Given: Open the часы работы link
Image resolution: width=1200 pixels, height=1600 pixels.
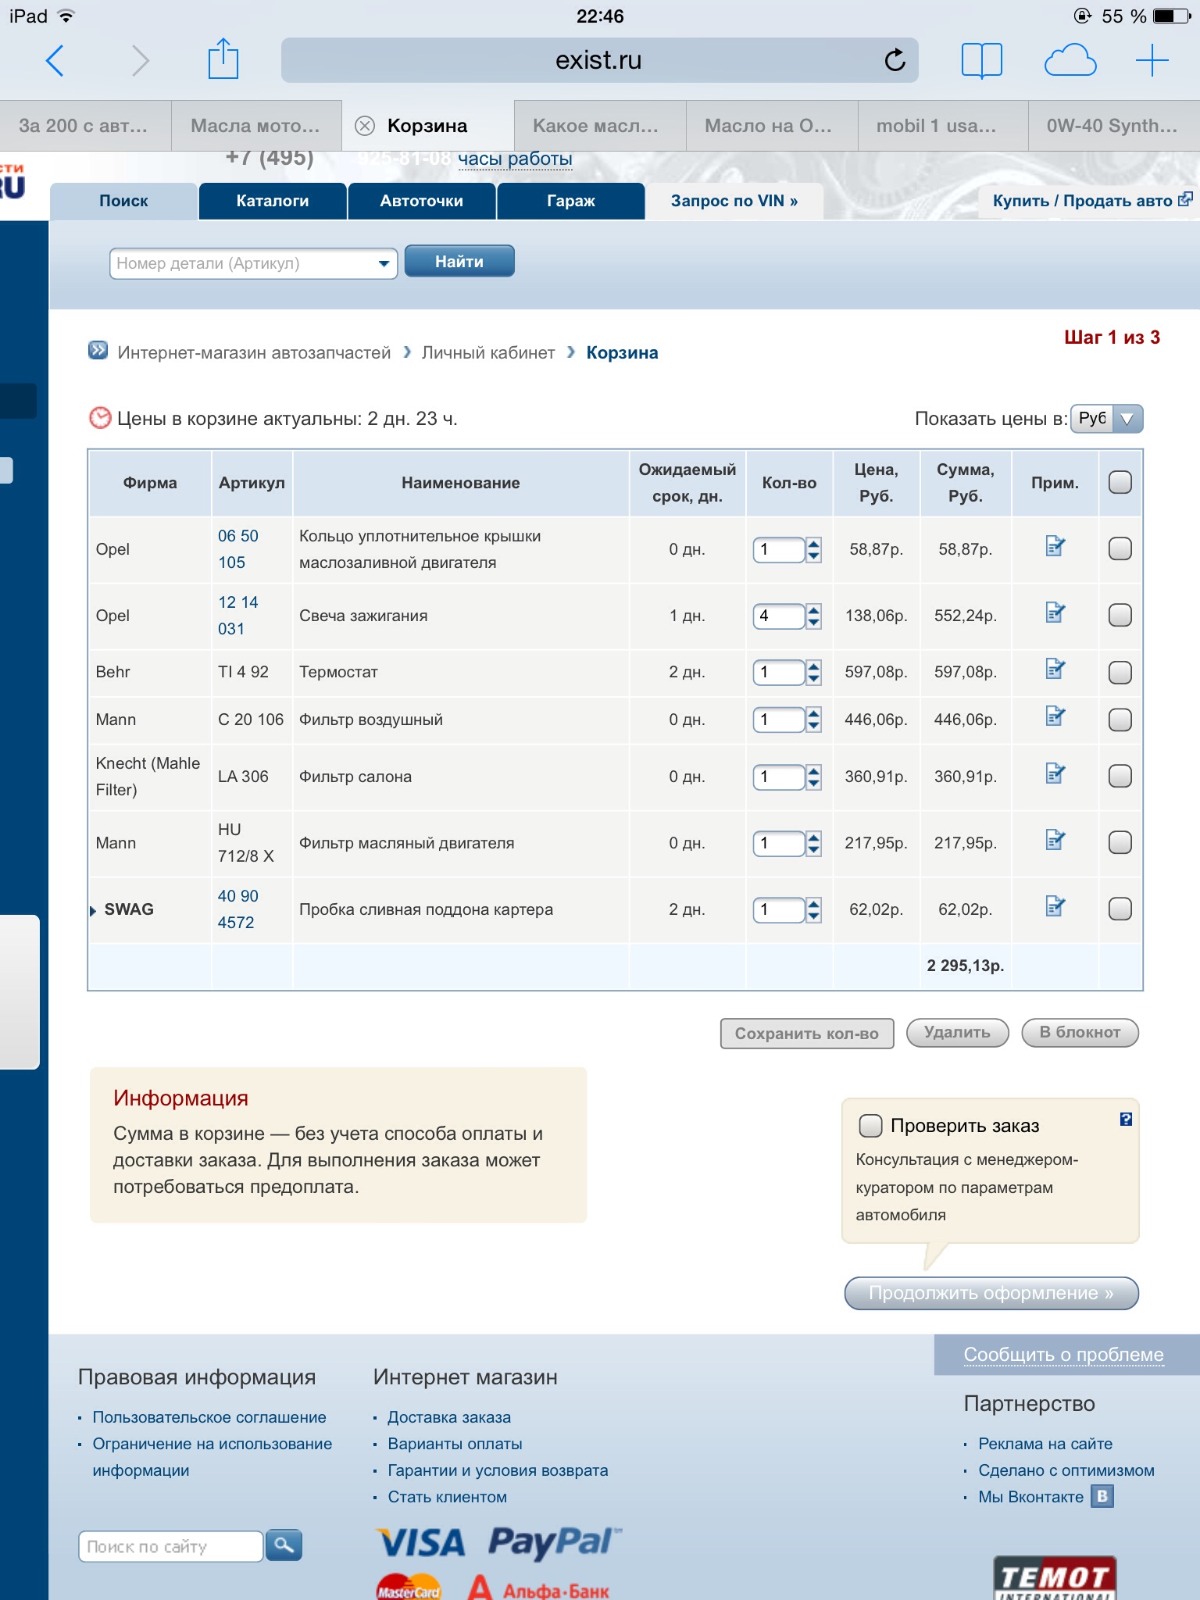Looking at the screenshot, I should point(515,158).
